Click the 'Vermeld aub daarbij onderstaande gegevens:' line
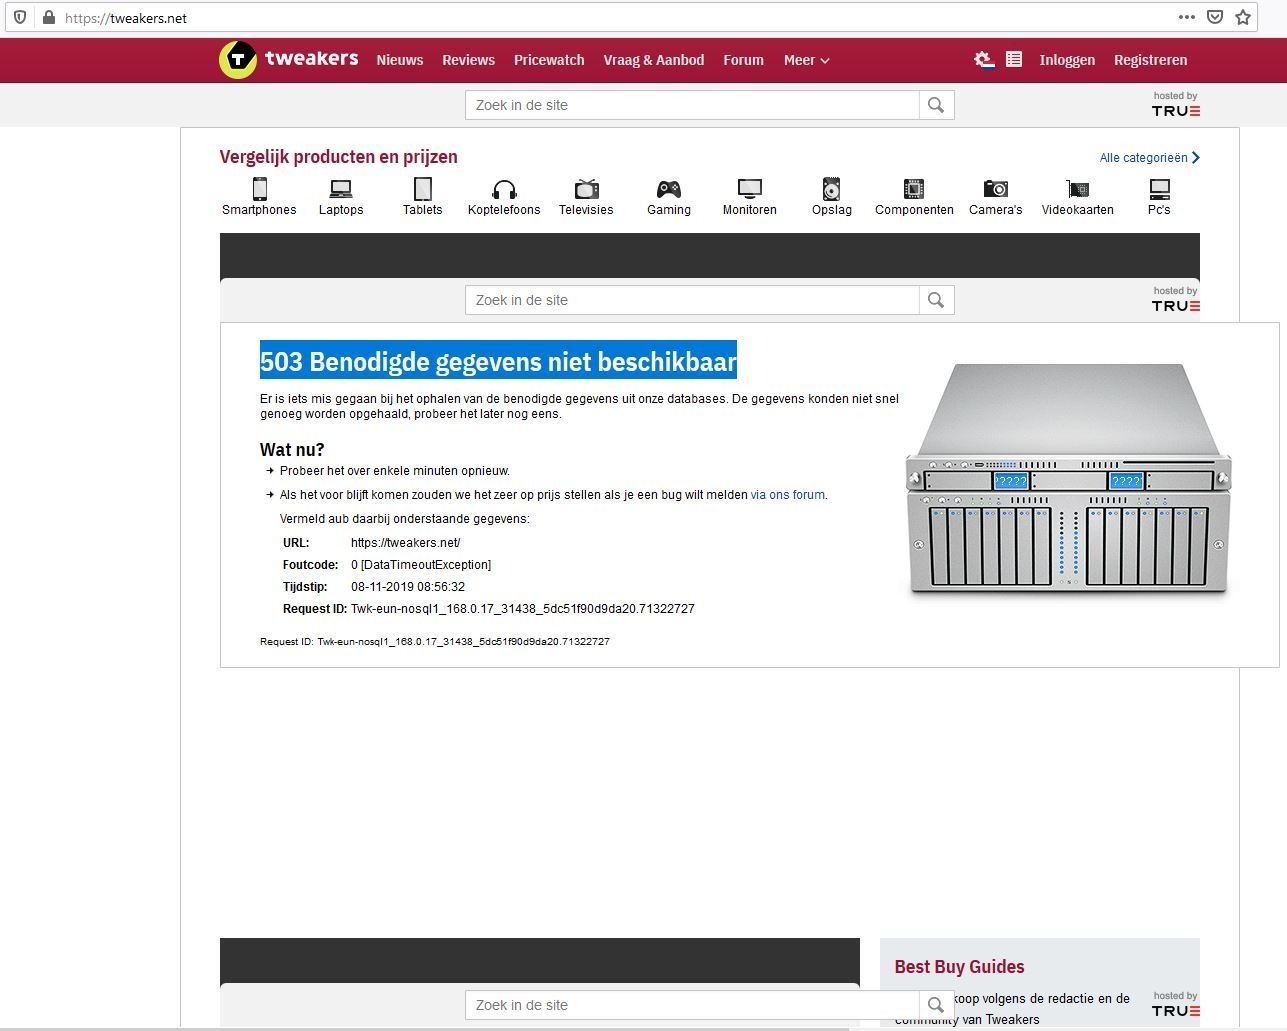Viewport: 1287px width, 1031px height. coord(405,519)
